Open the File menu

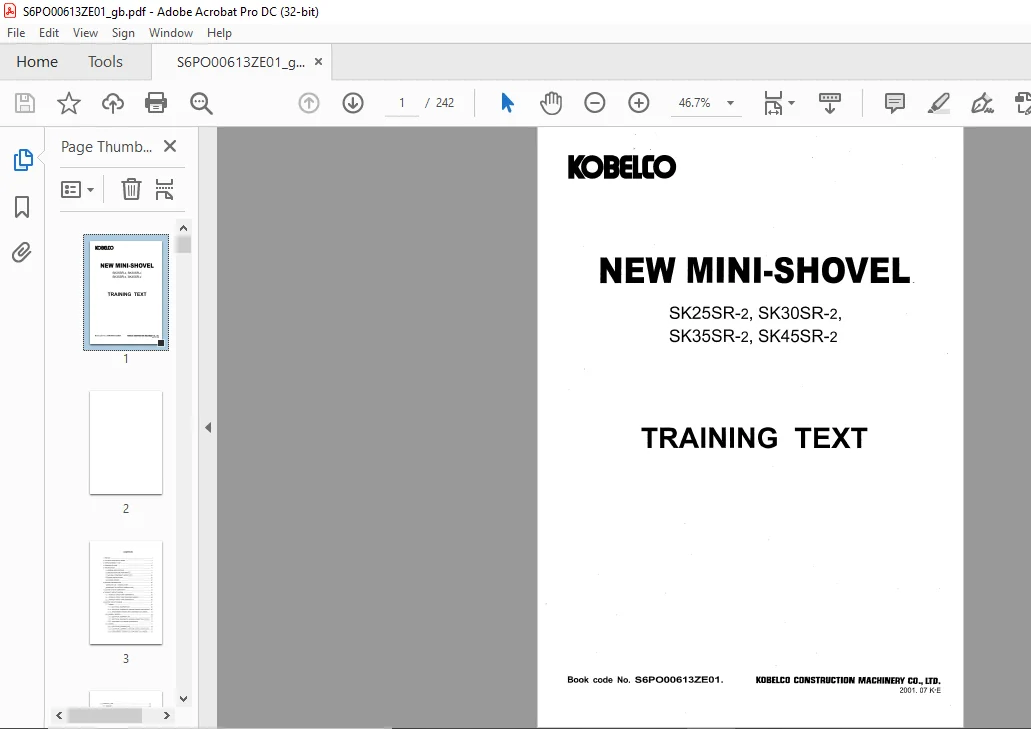click(x=16, y=33)
